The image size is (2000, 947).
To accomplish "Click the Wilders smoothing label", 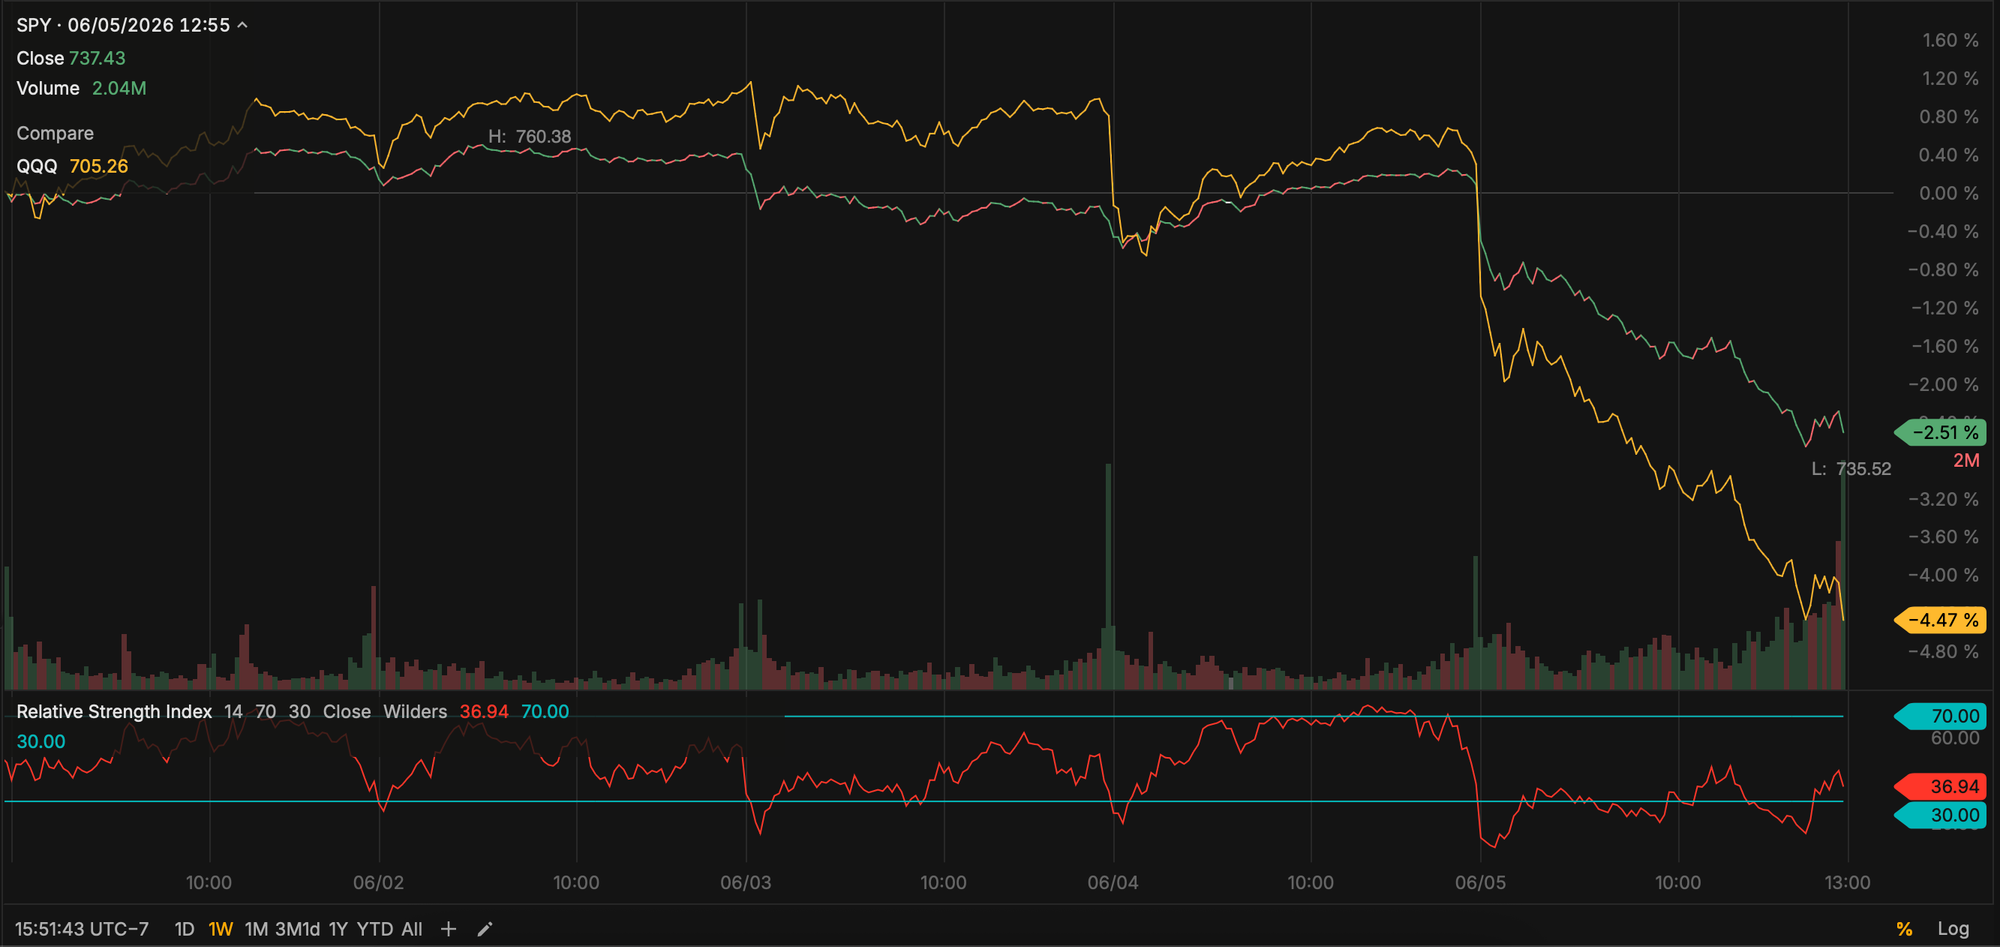I will [415, 711].
